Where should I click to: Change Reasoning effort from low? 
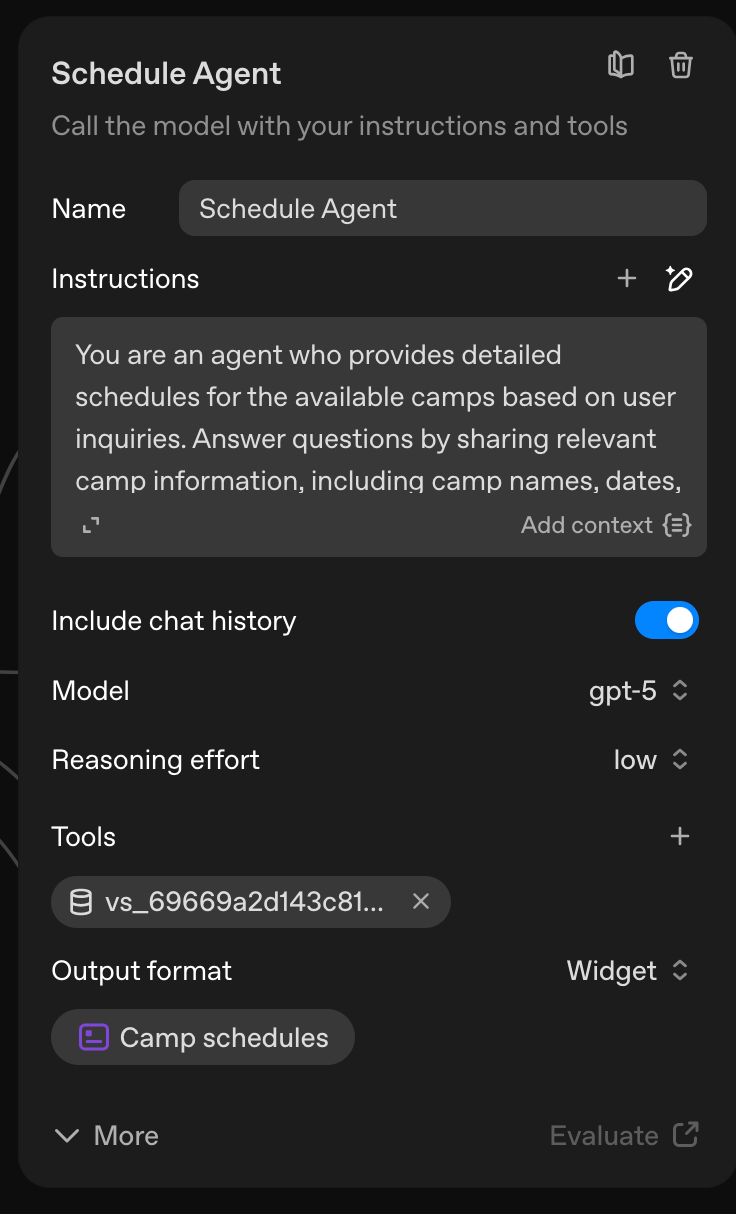coord(651,760)
